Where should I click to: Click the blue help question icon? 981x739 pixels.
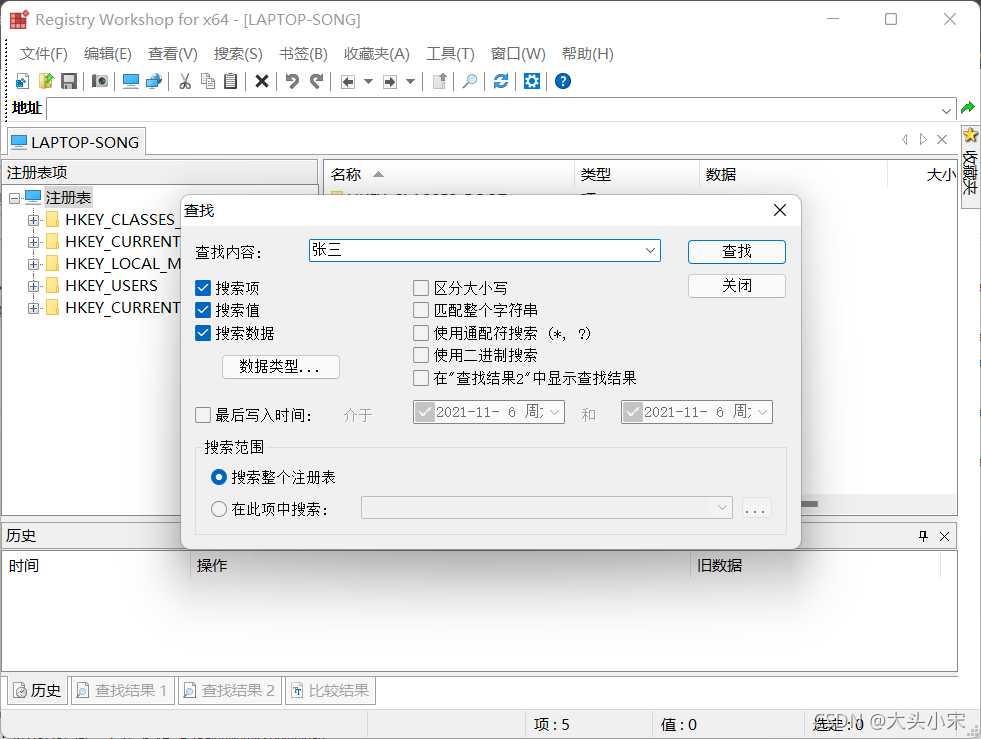click(563, 81)
